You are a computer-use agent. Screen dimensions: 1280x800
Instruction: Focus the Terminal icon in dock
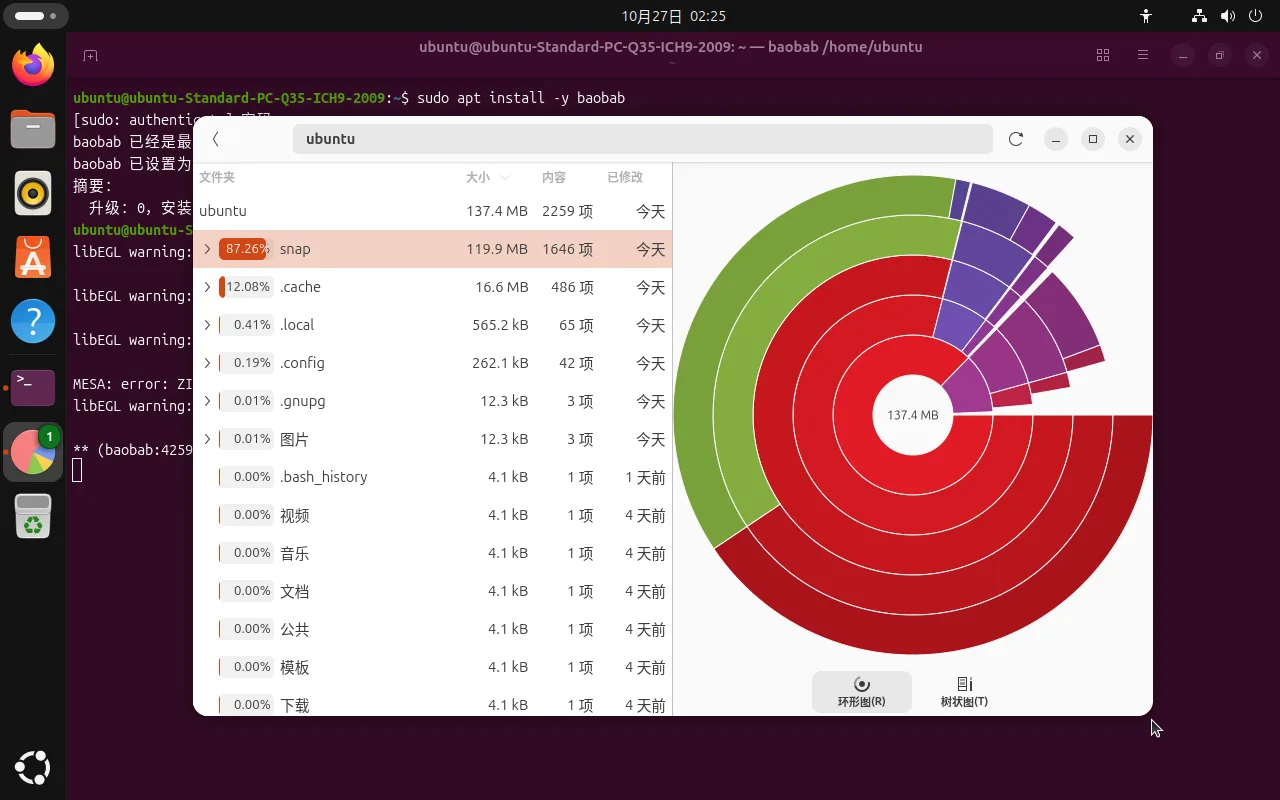click(33, 387)
